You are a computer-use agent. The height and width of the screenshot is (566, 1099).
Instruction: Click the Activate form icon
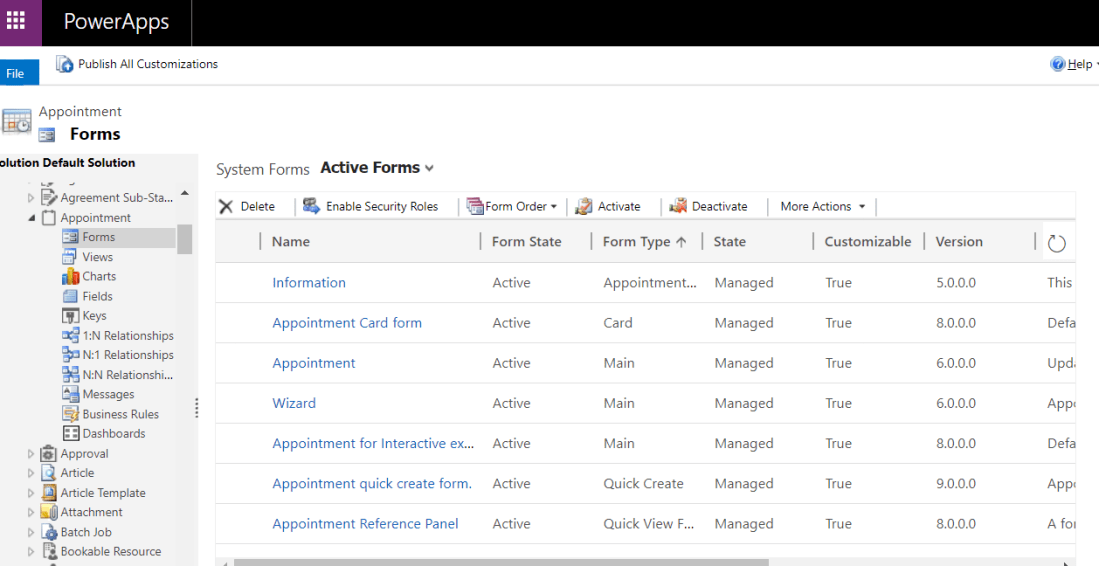pyautogui.click(x=583, y=207)
